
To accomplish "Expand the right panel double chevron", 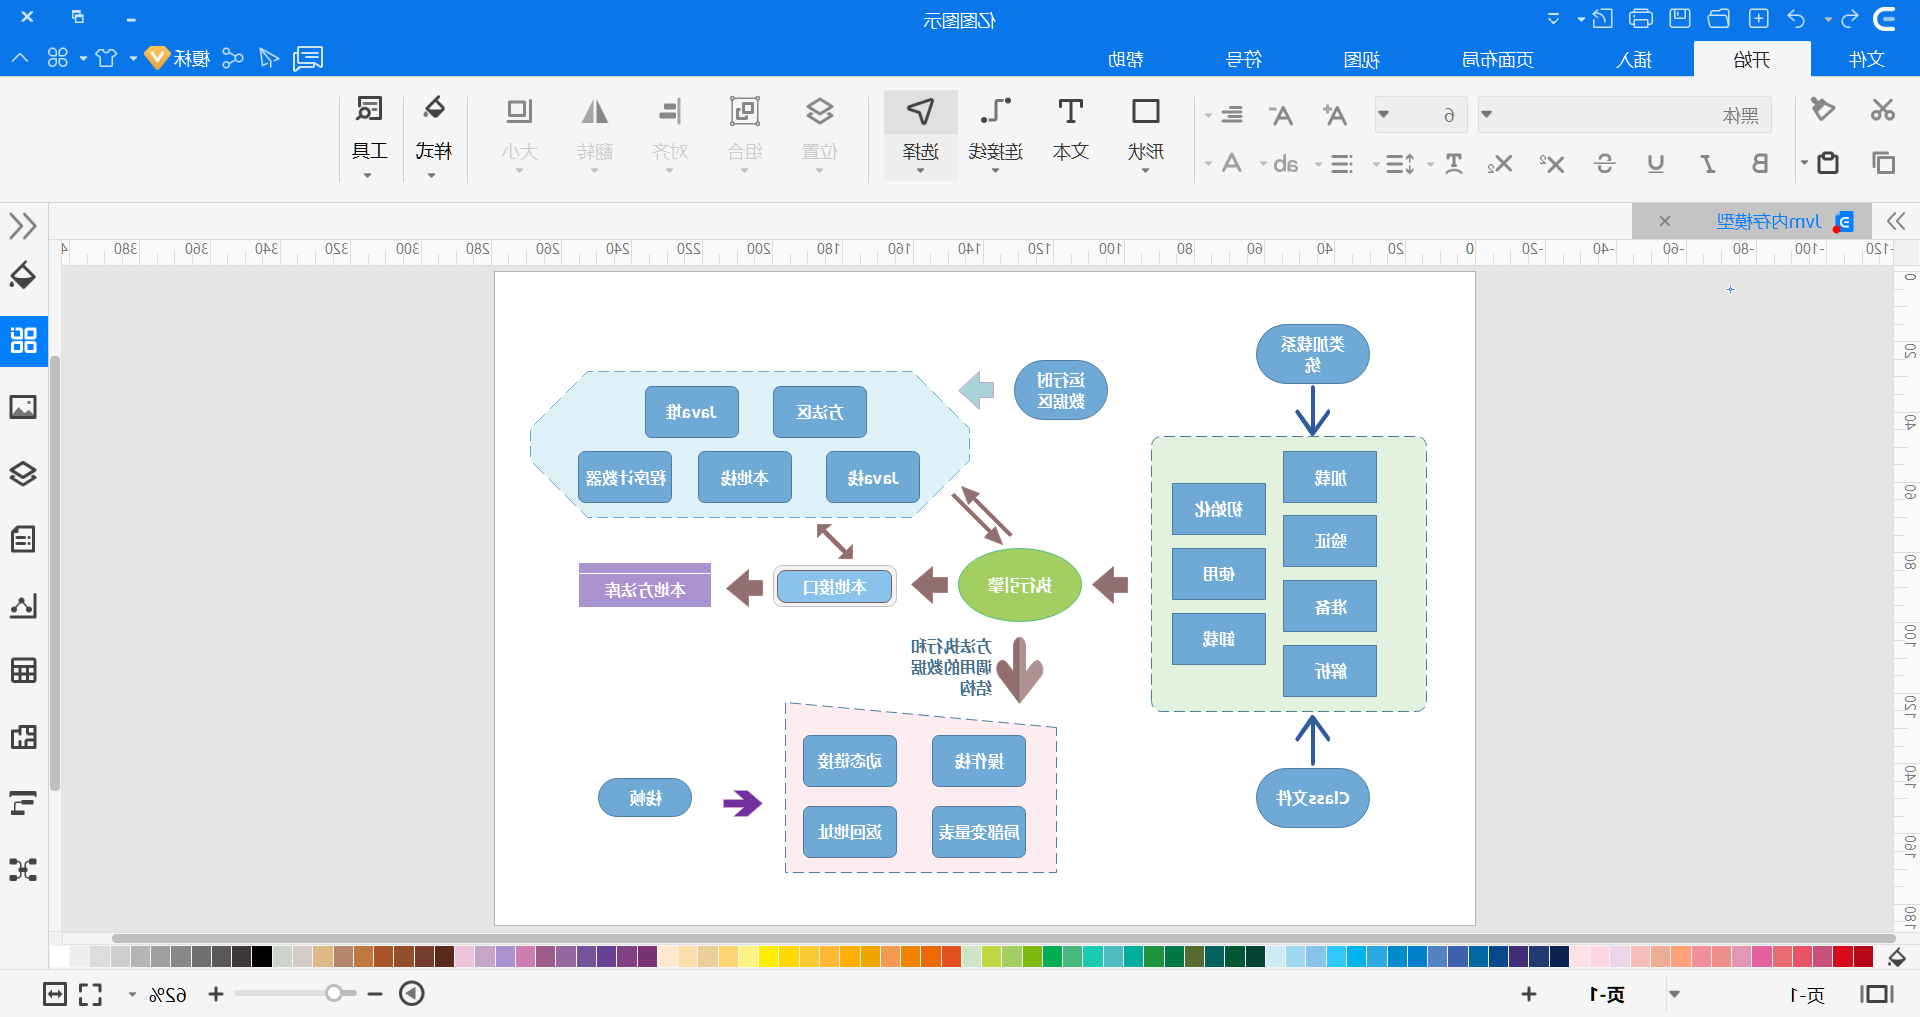I will pyautogui.click(x=1896, y=221).
